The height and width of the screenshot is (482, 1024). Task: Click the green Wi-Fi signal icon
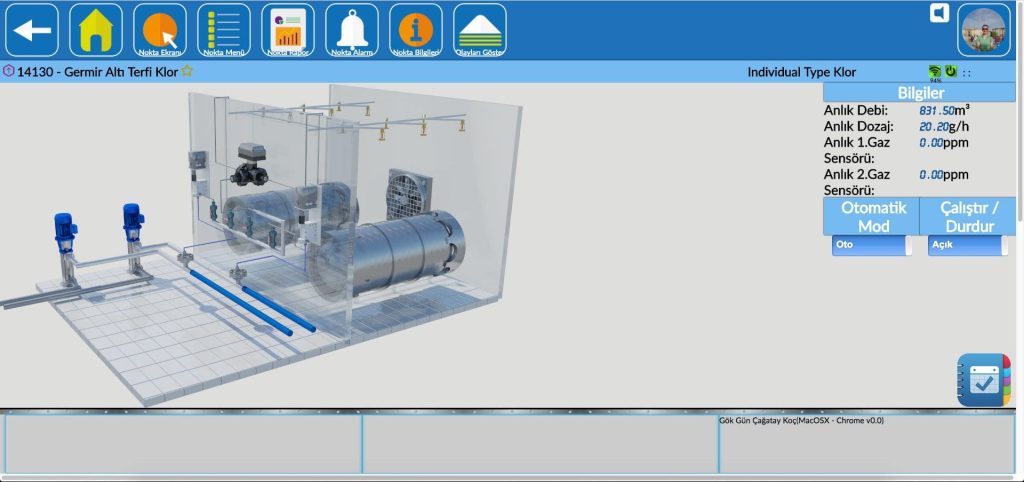[x=935, y=71]
